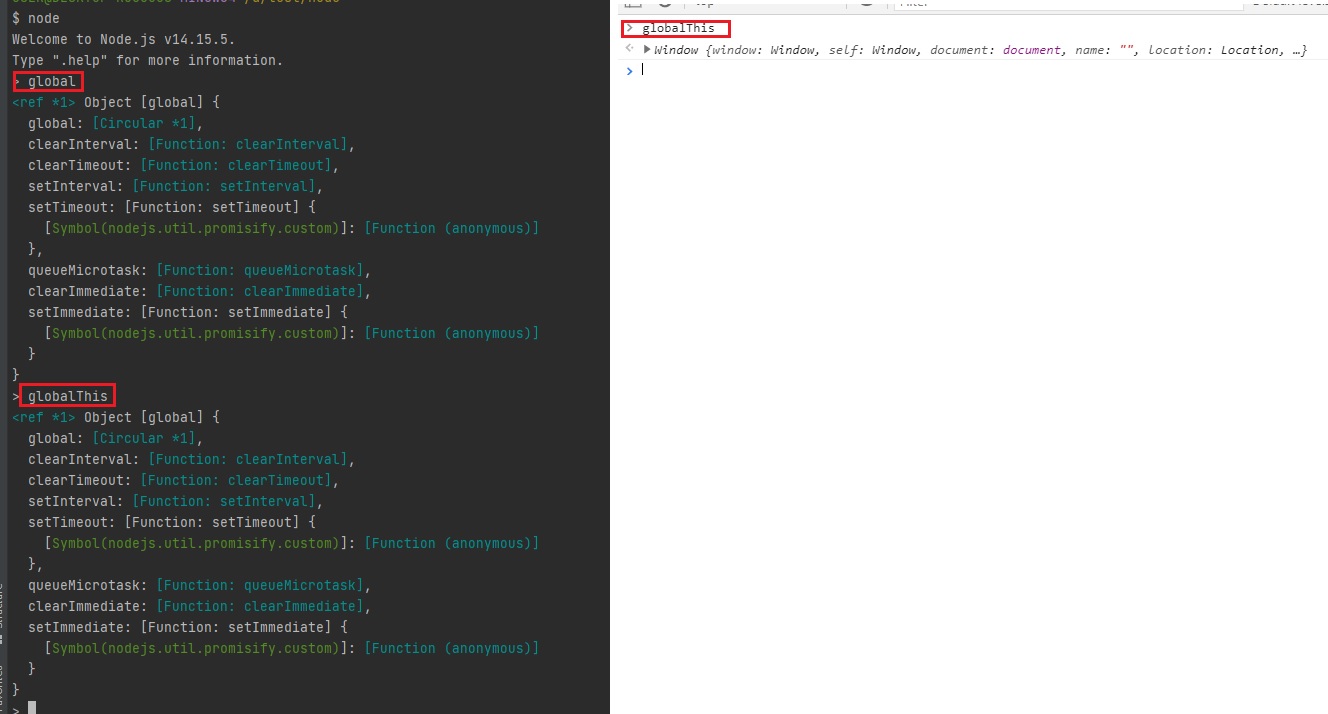Click 'self: Window' in the Window output
The width and height of the screenshot is (1328, 714).
click(x=874, y=50)
